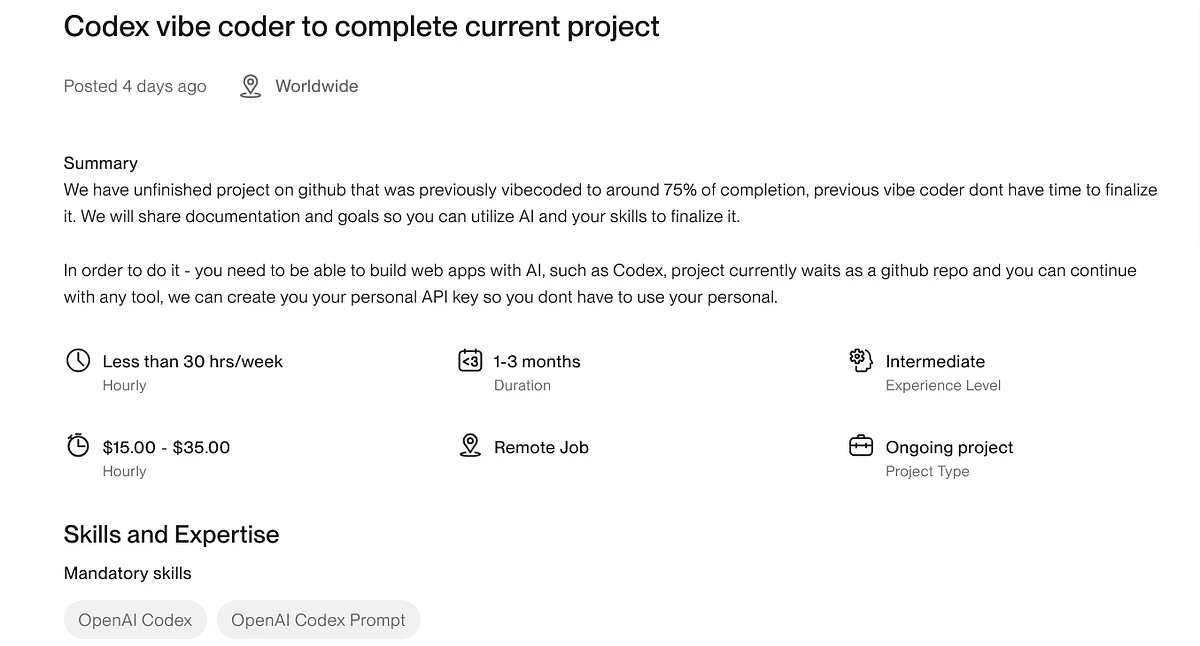This screenshot has width=1200, height=646.
Task: Click the location pin icon beside Worldwide
Action: click(250, 87)
